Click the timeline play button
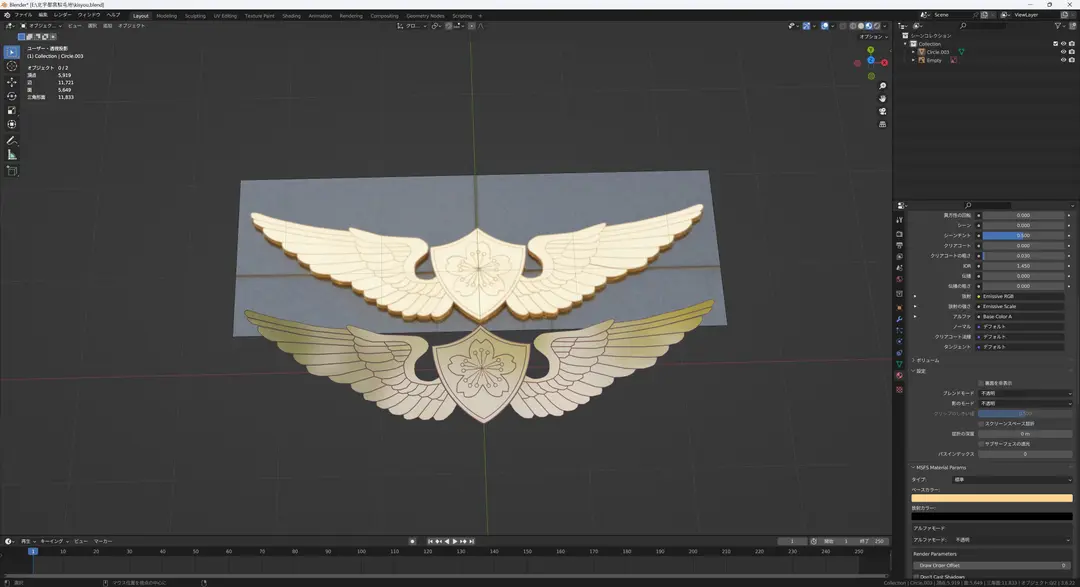The height and width of the screenshot is (587, 1080). click(455, 542)
